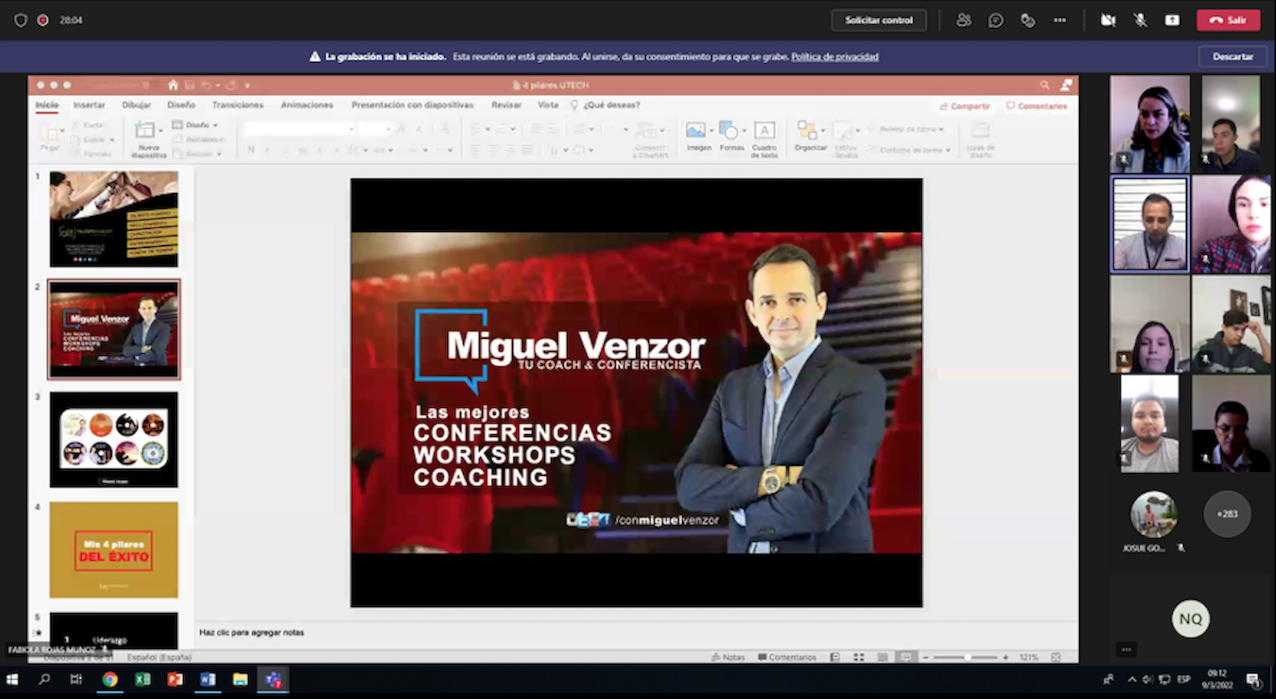Screen dimensions: 1276x699
Task: Open the Comentarios button in the ribbon
Action: point(1036,106)
